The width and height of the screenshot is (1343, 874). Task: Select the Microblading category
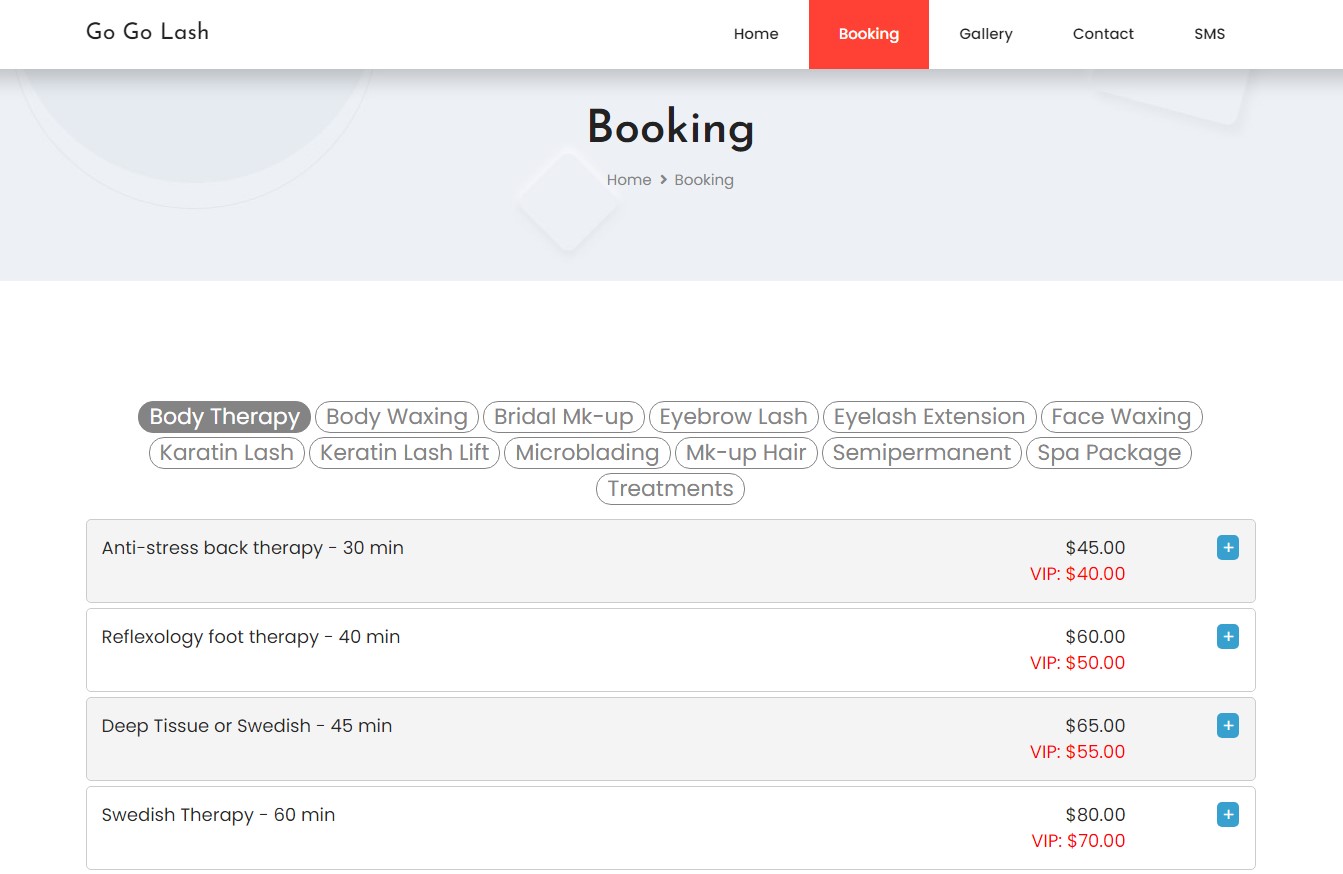[587, 453]
